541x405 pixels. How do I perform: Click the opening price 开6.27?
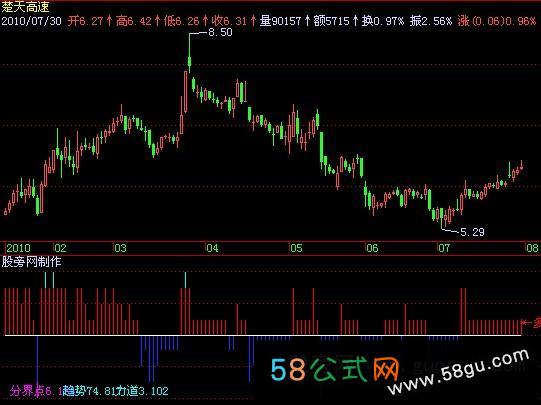pyautogui.click(x=85, y=21)
